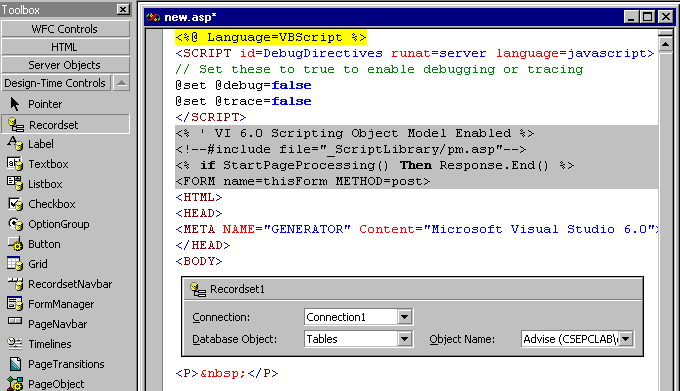The width and height of the screenshot is (680, 391).
Task: Open the Server Objects toolbox tab
Action: (65, 65)
